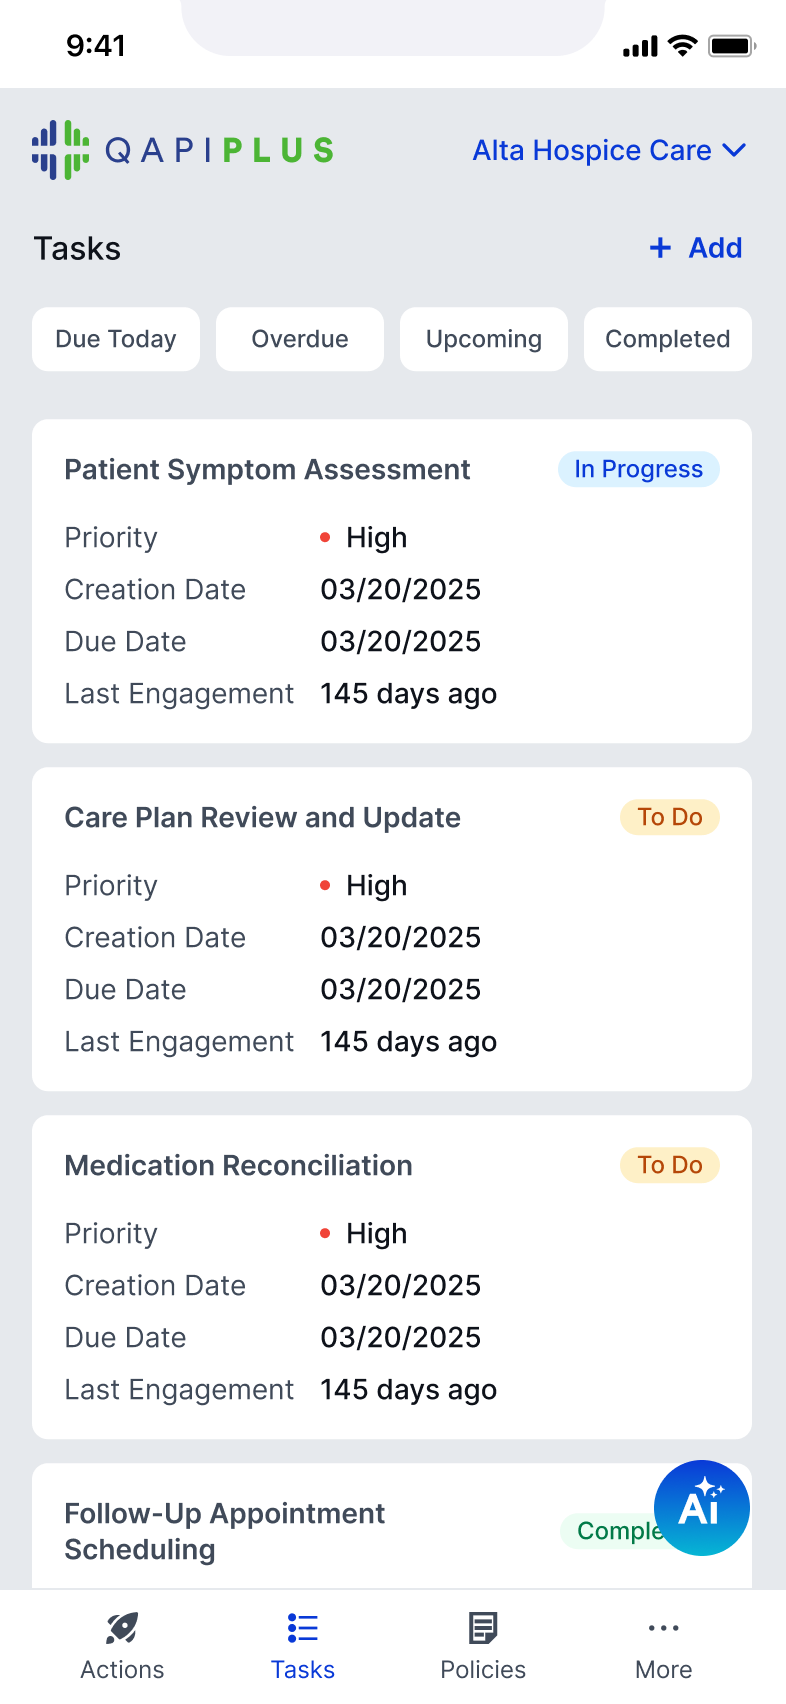Open the More ellipsis menu
The height and width of the screenshot is (1704, 786).
pyautogui.click(x=664, y=1628)
